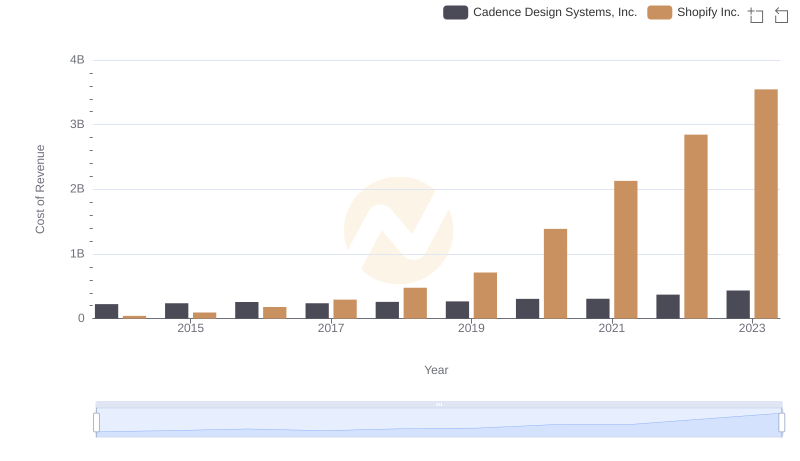Select the 2020 Cadence bar
The width and height of the screenshot is (800, 461).
(x=528, y=309)
